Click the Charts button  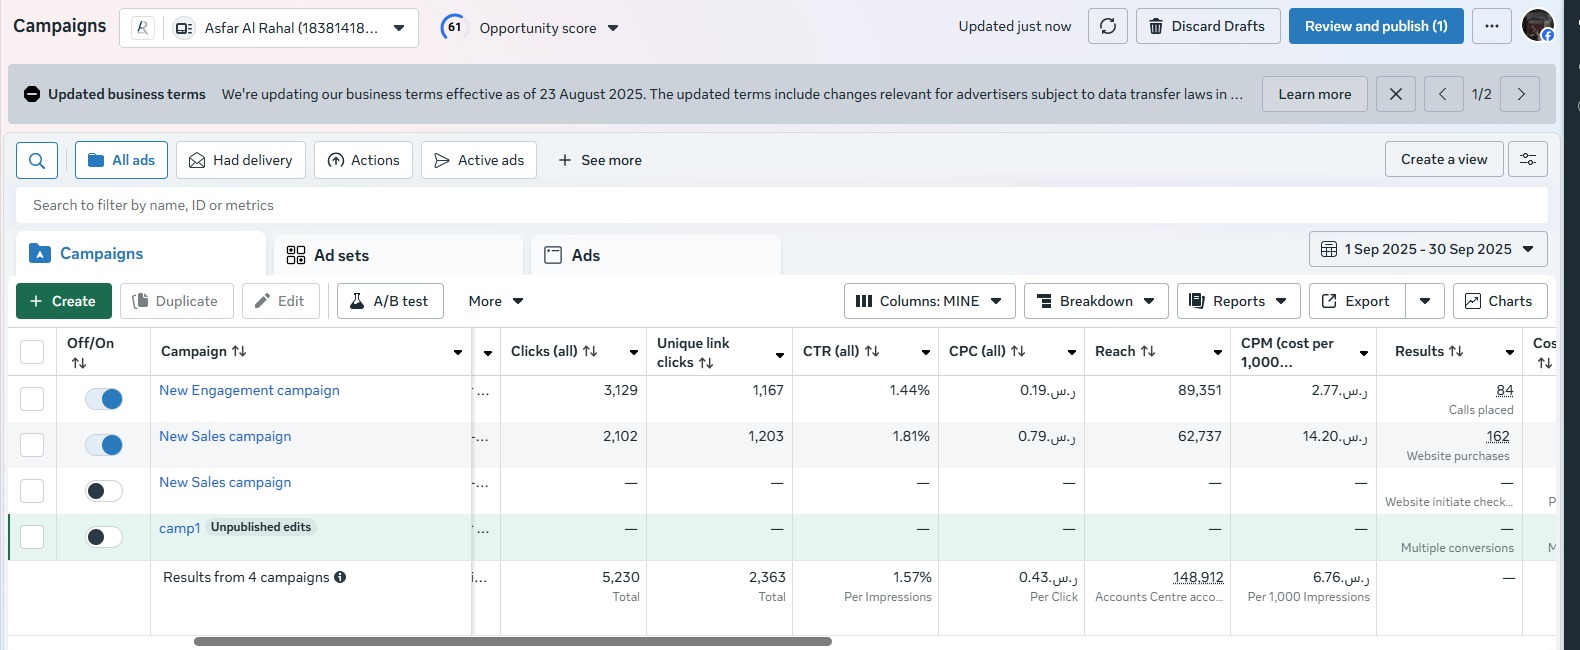[x=1500, y=301]
